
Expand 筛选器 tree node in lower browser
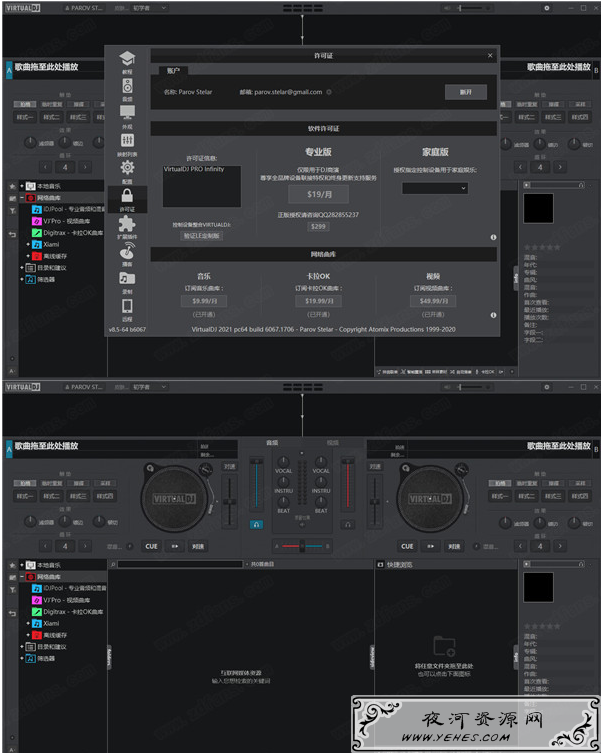pyautogui.click(x=22, y=658)
